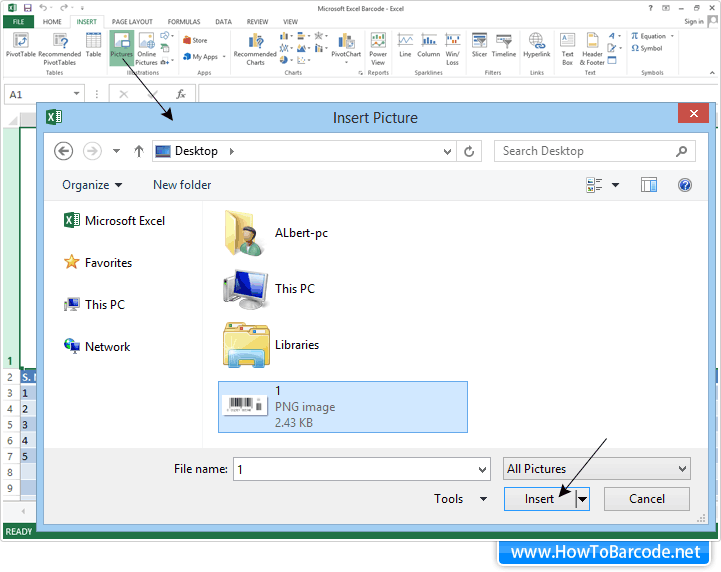Click the PivotTable icon in the ribbon
Viewport: 721px width, 572px height.
(x=21, y=45)
